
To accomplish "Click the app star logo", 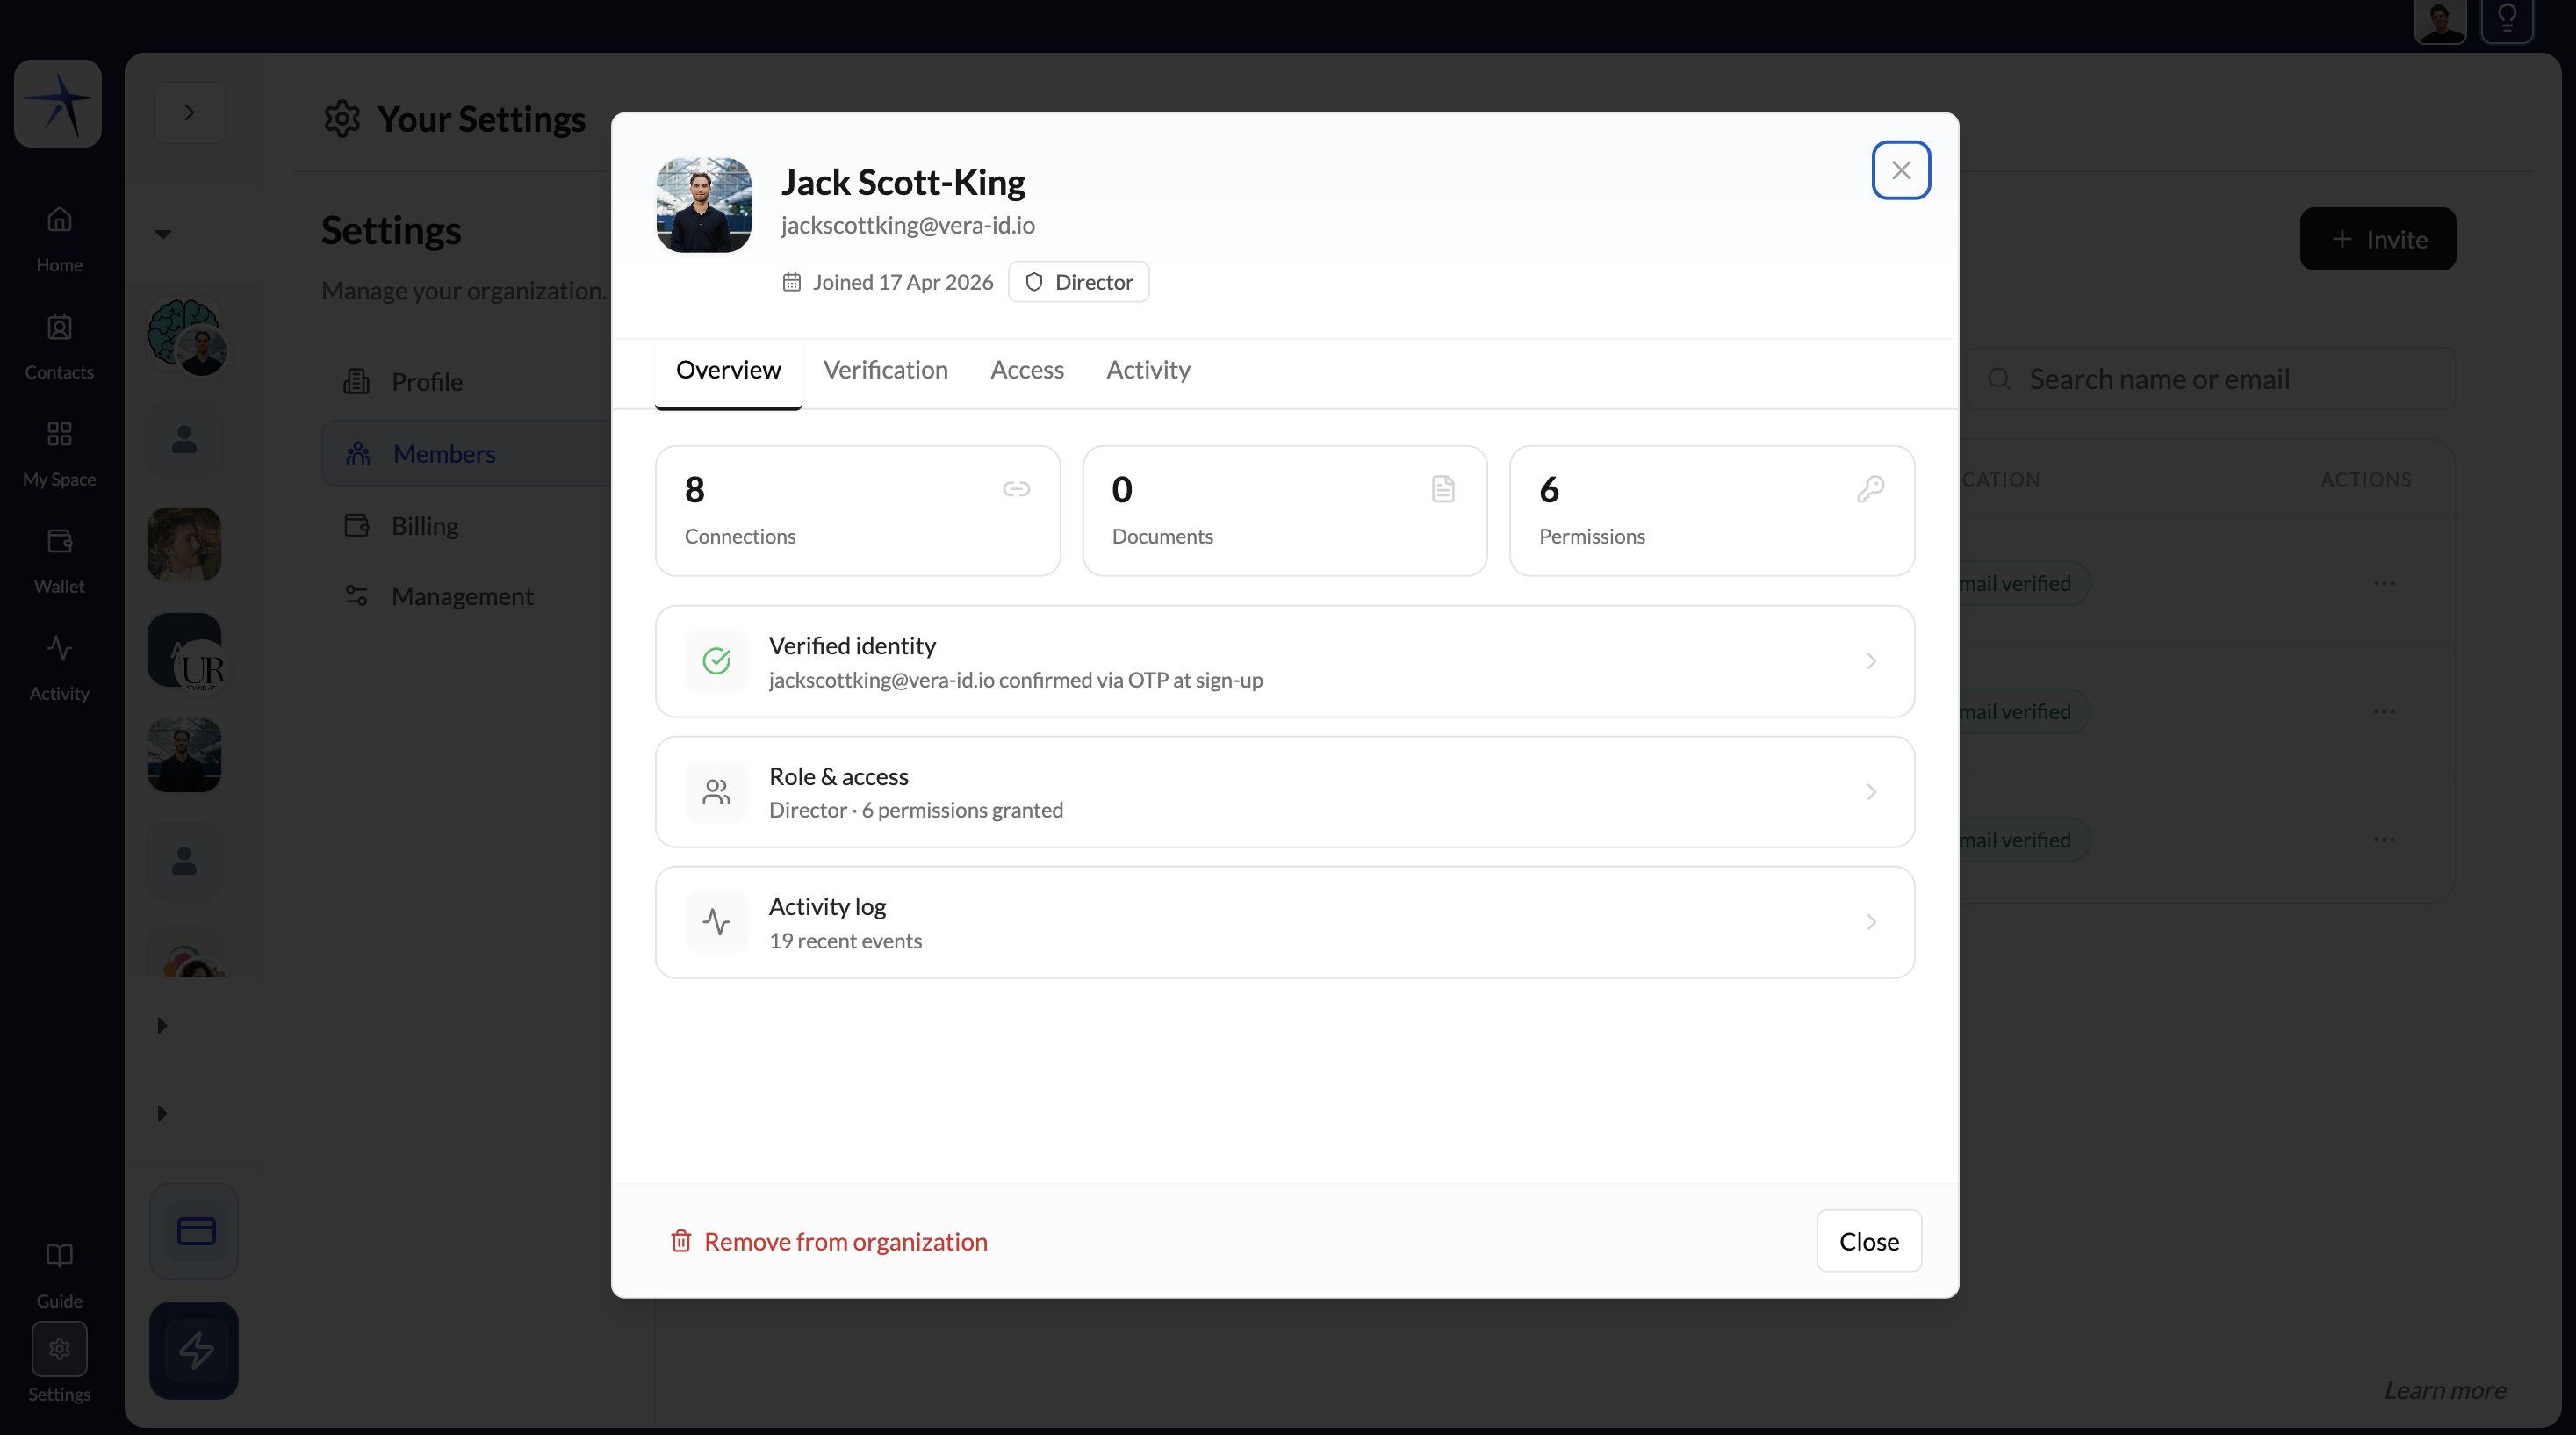I will 58,103.
